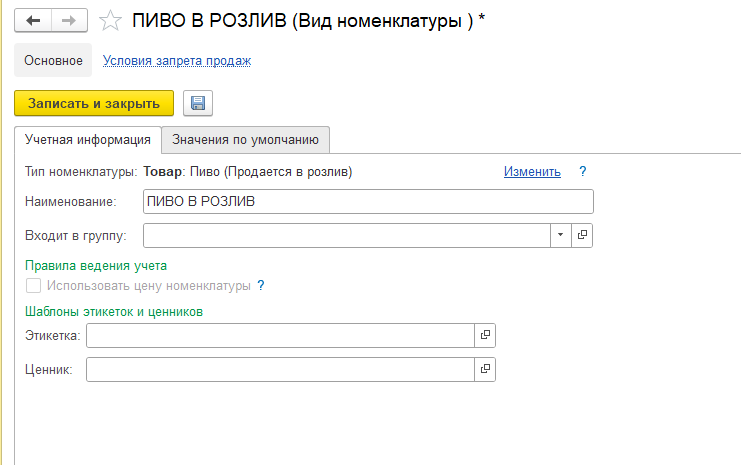Expand the 'Входит в группу' dropdown list
The width and height of the screenshot is (741, 465).
[x=560, y=235]
